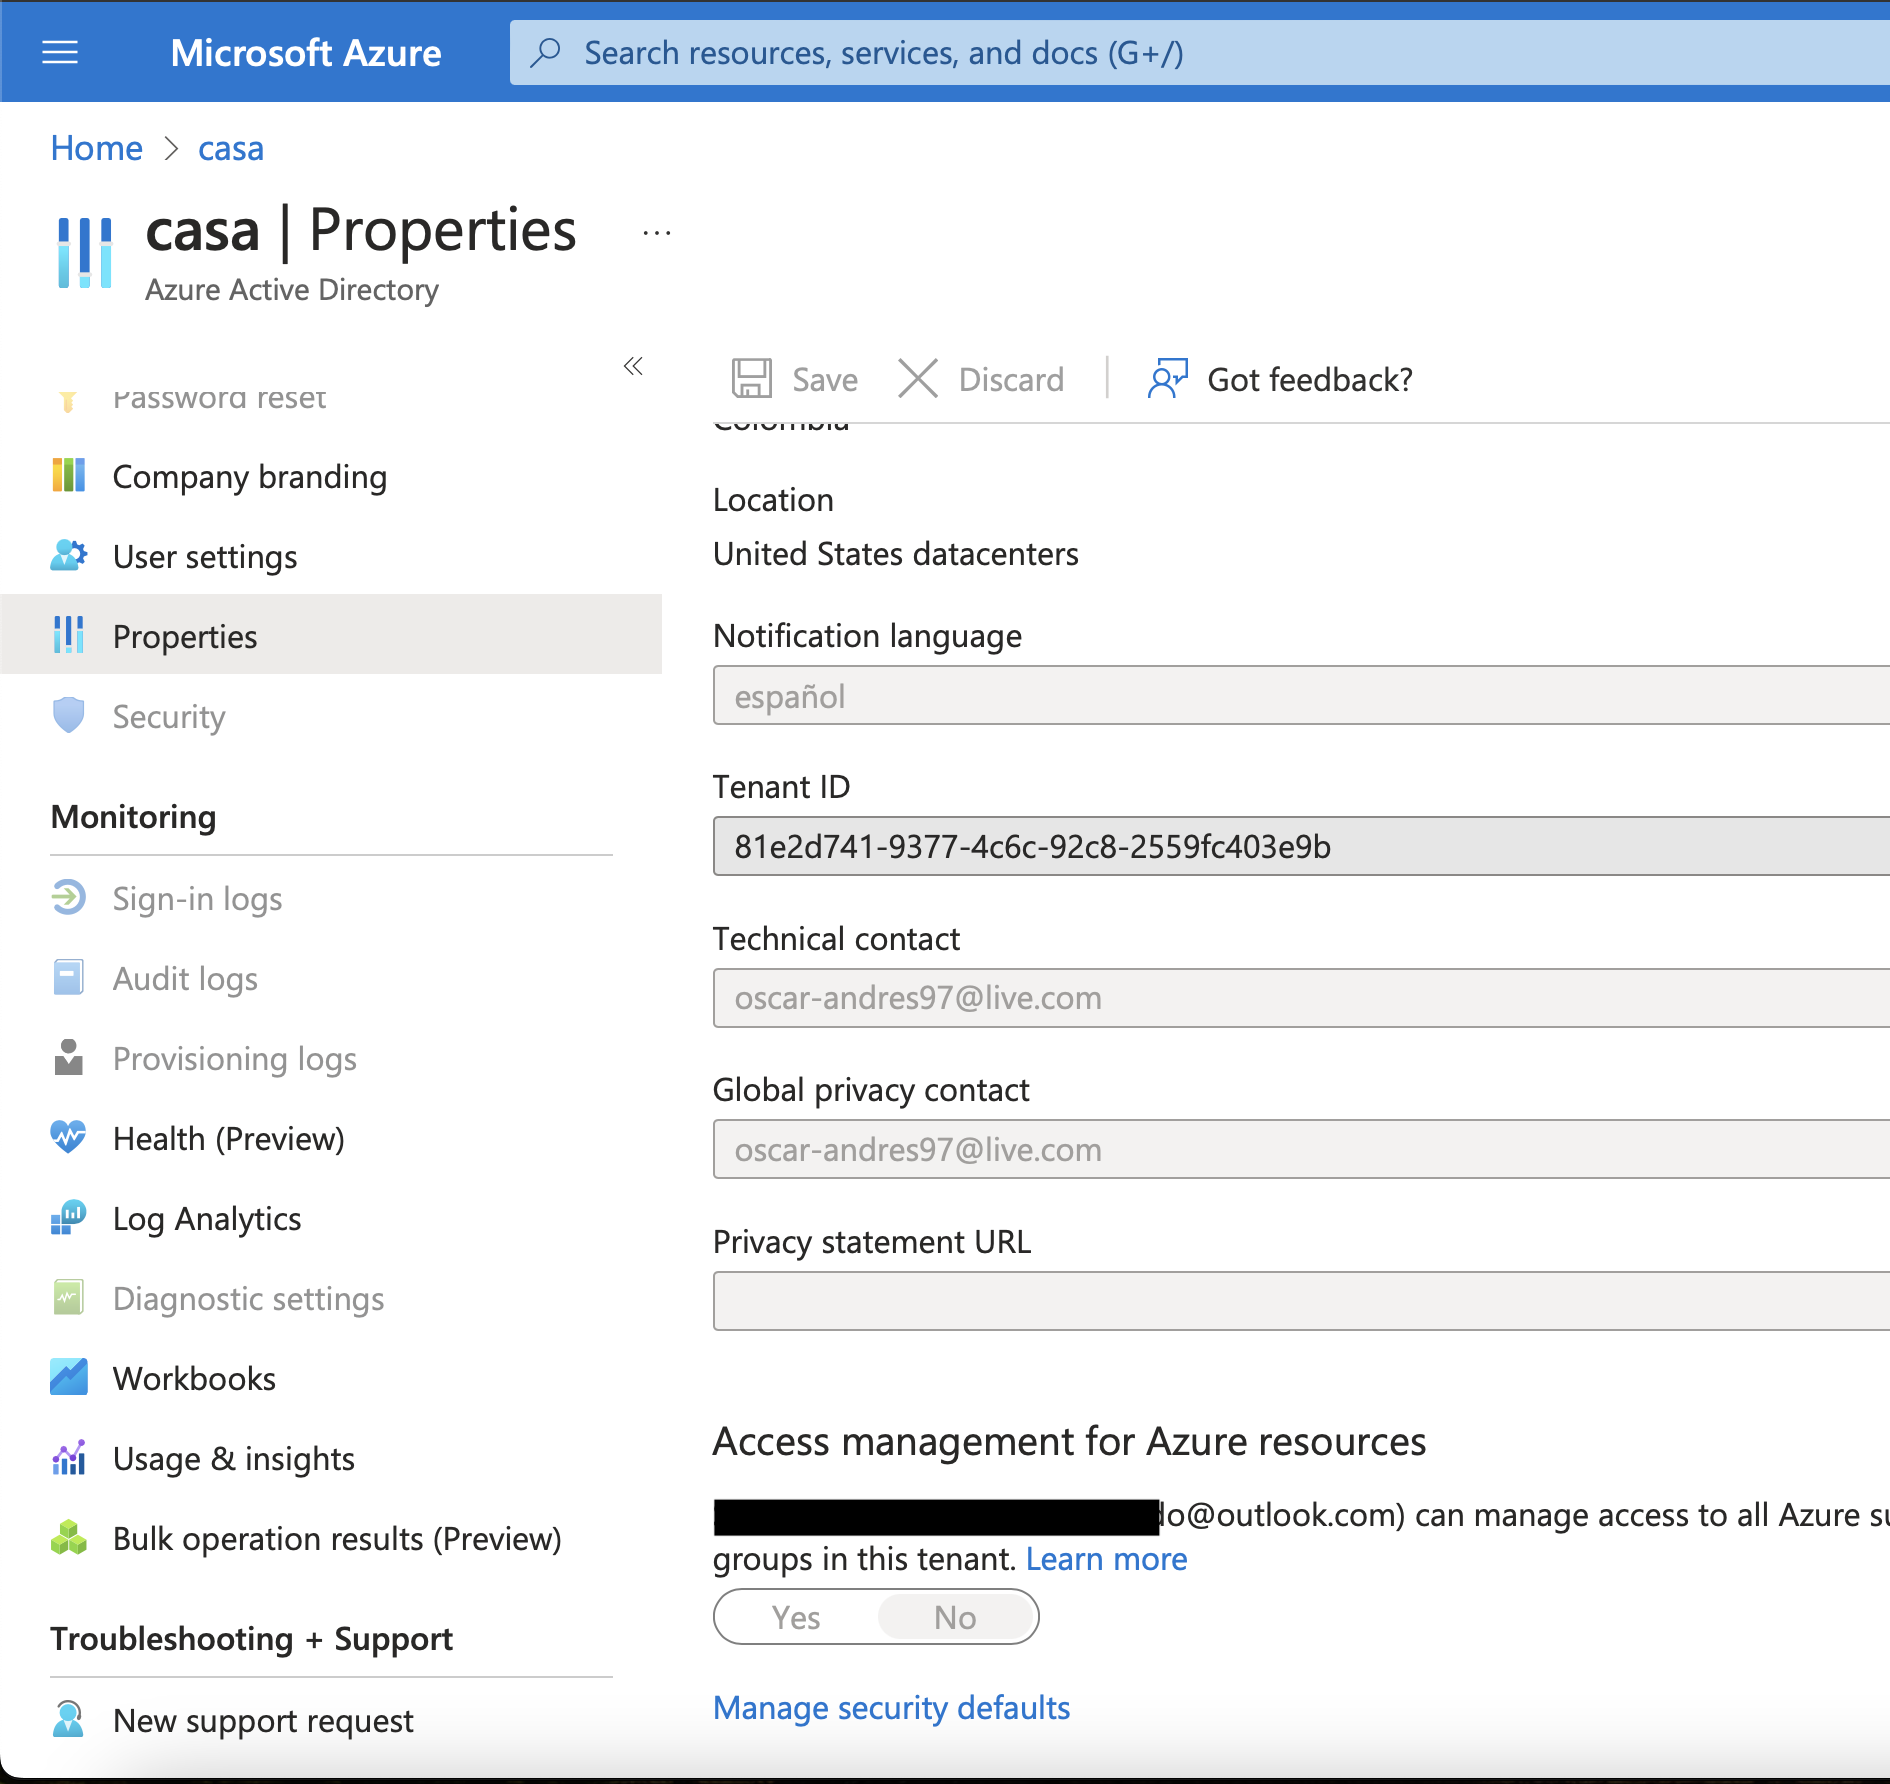This screenshot has width=1890, height=1784.
Task: Save the property changes
Action: point(794,379)
